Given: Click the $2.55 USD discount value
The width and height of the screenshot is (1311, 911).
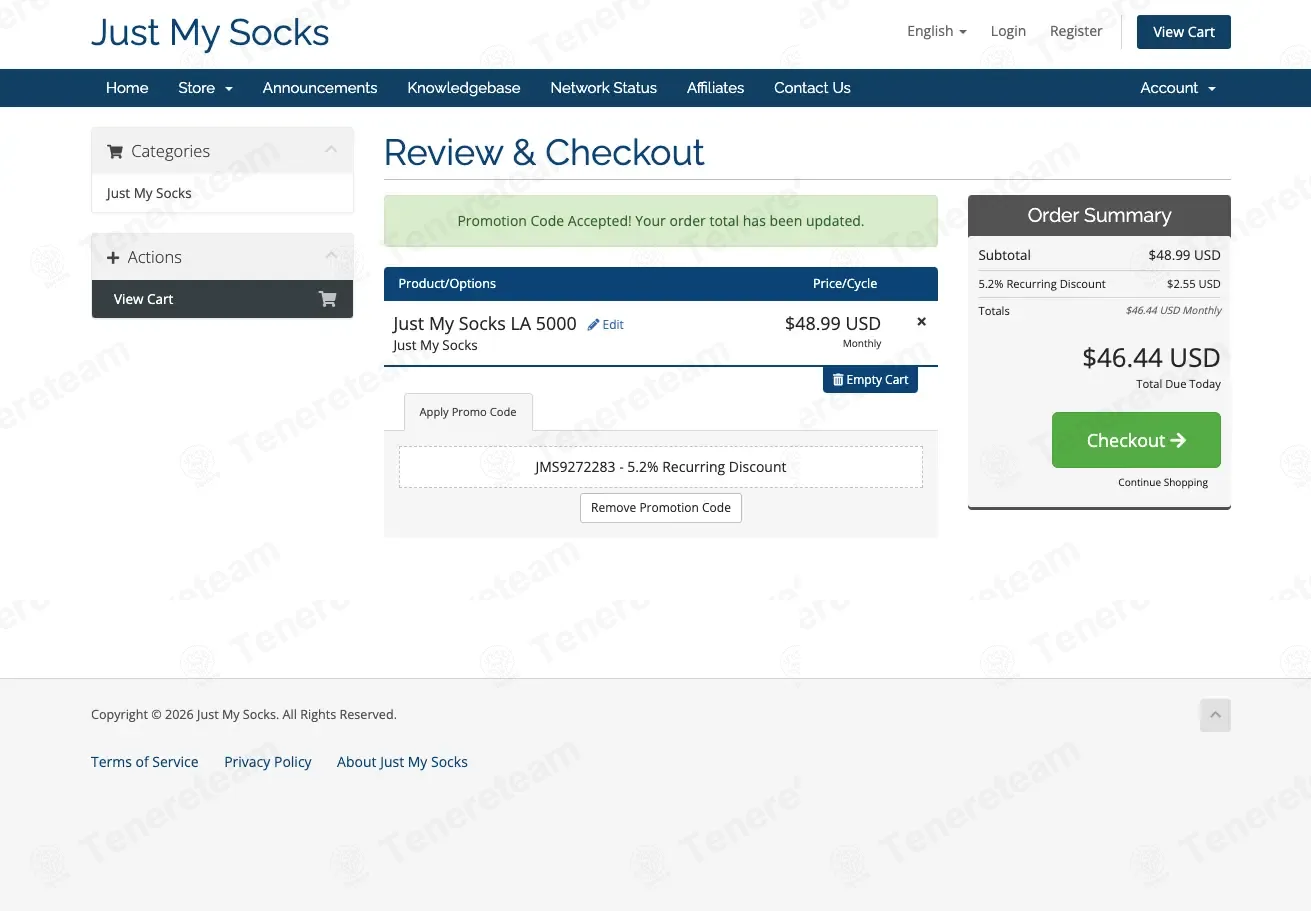Looking at the screenshot, I should pos(1194,284).
